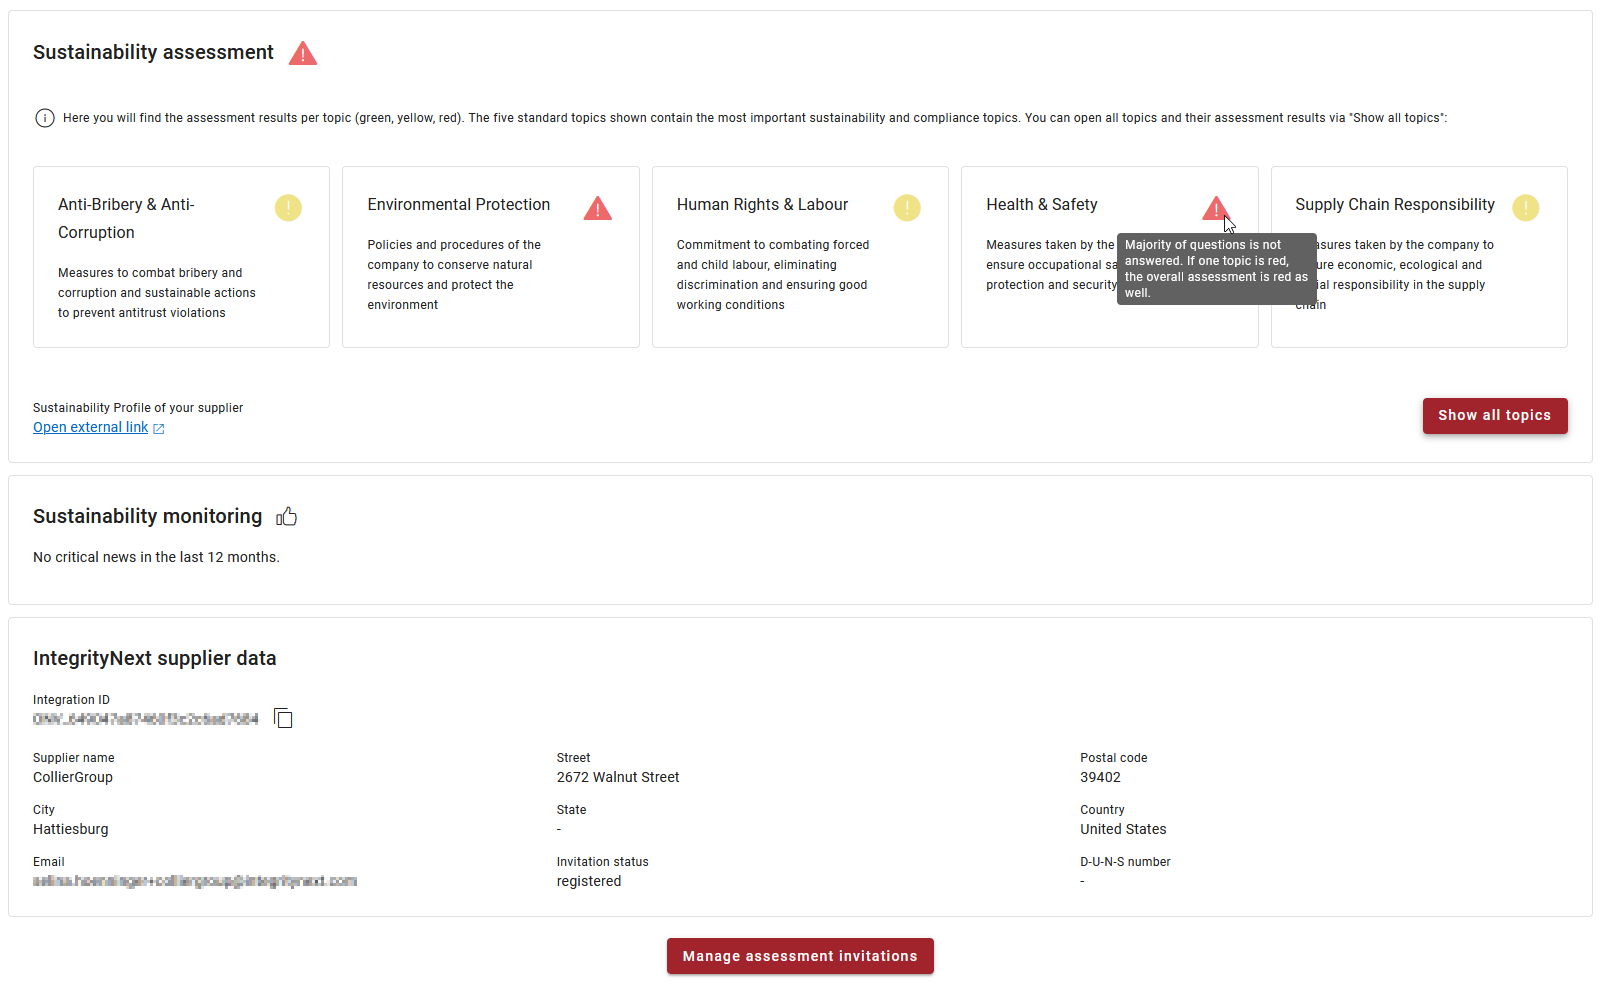The width and height of the screenshot is (1602, 986).
Task: Click yellow status icon on Supply Chain card
Action: click(1525, 208)
